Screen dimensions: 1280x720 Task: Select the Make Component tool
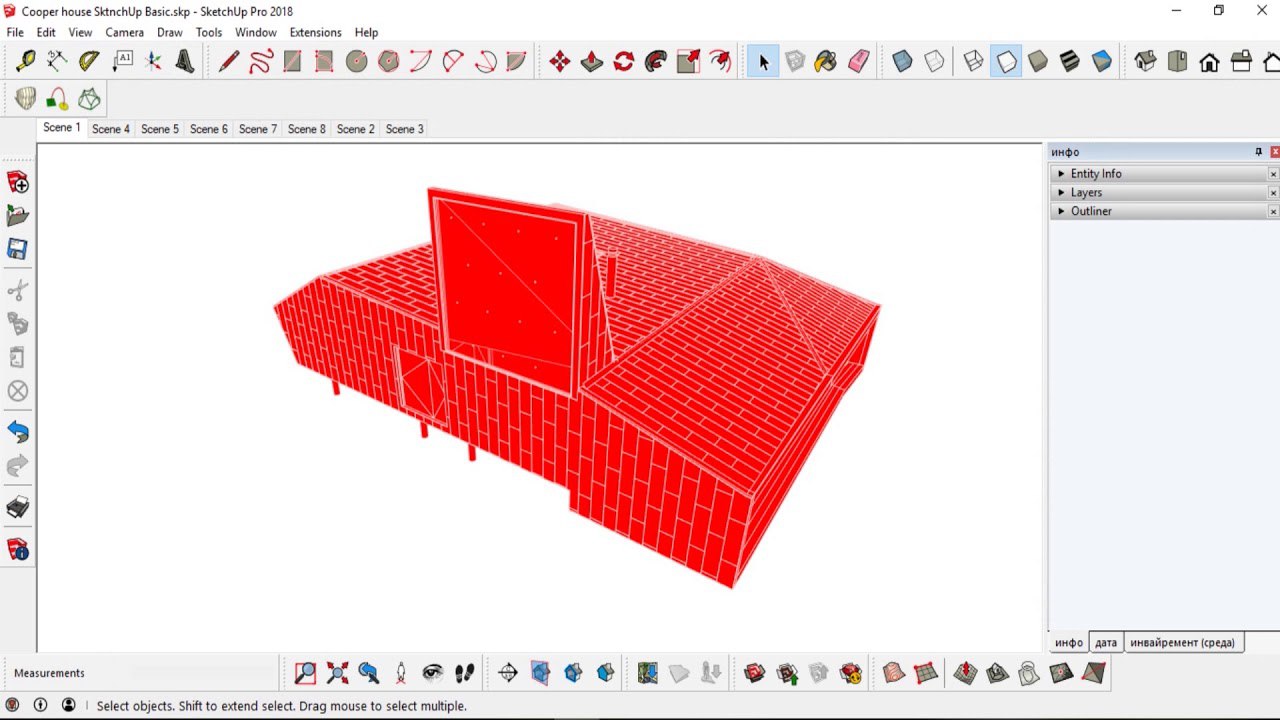point(795,61)
